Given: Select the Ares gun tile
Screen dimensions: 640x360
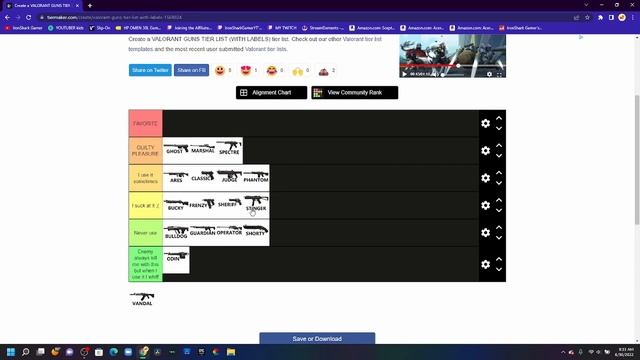Looking at the screenshot, I should pyautogui.click(x=176, y=178).
